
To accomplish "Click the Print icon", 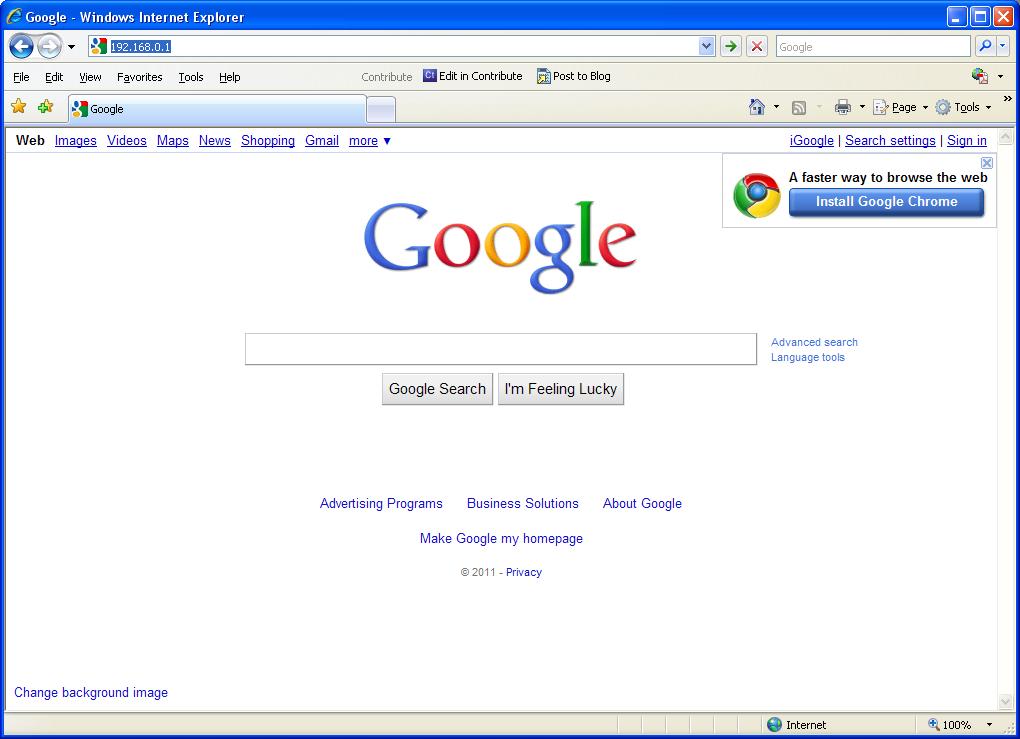I will [842, 107].
